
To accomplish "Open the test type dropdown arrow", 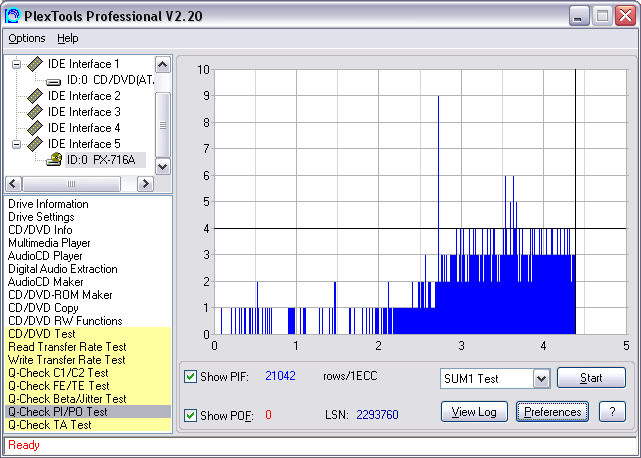I will [x=541, y=379].
